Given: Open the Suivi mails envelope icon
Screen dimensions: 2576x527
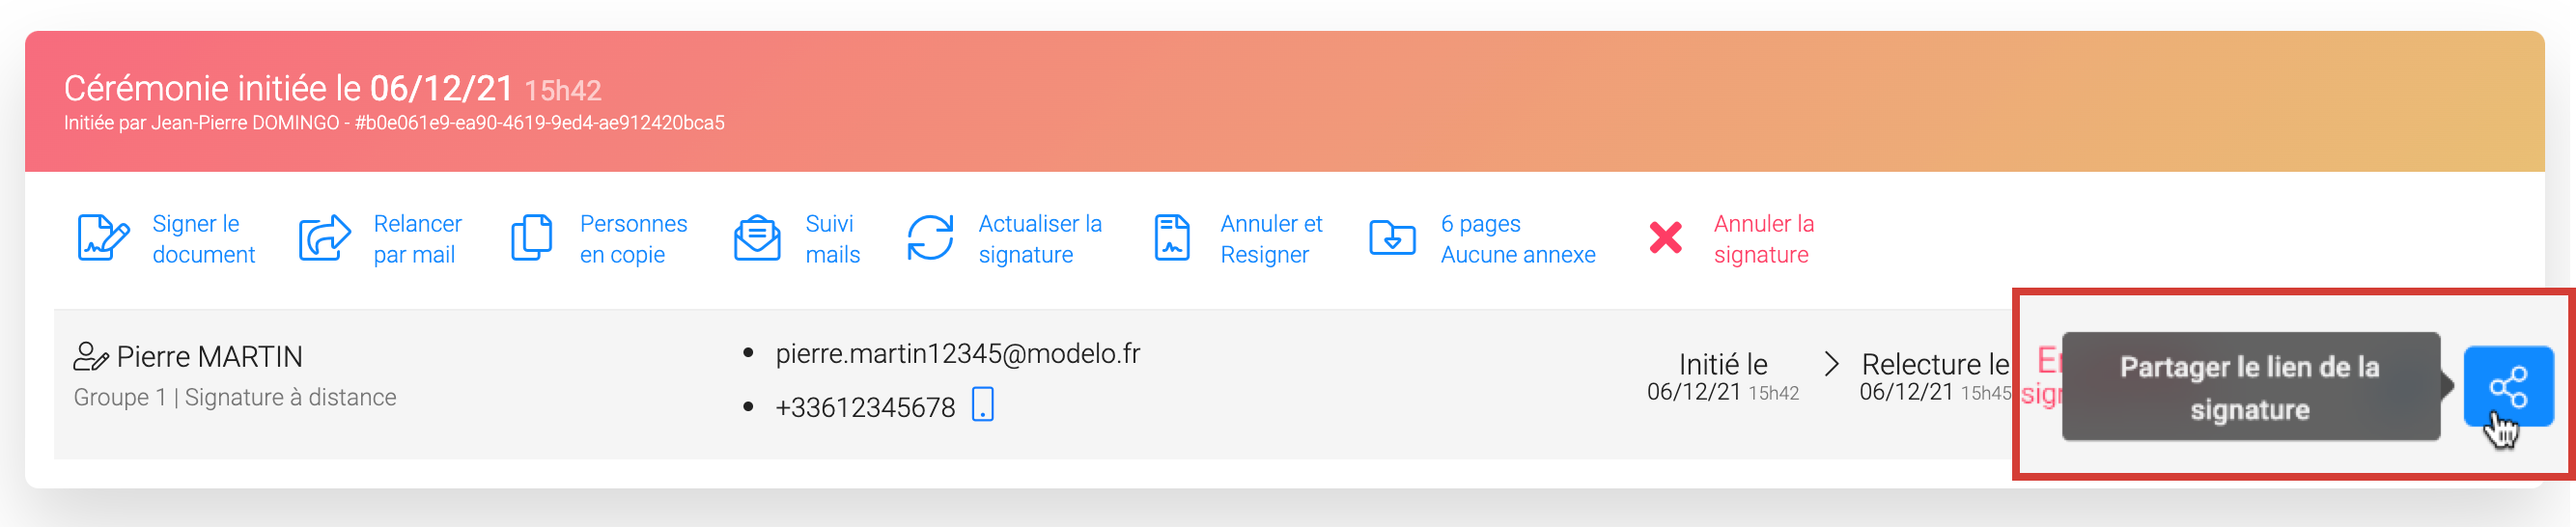Looking at the screenshot, I should click(x=757, y=238).
